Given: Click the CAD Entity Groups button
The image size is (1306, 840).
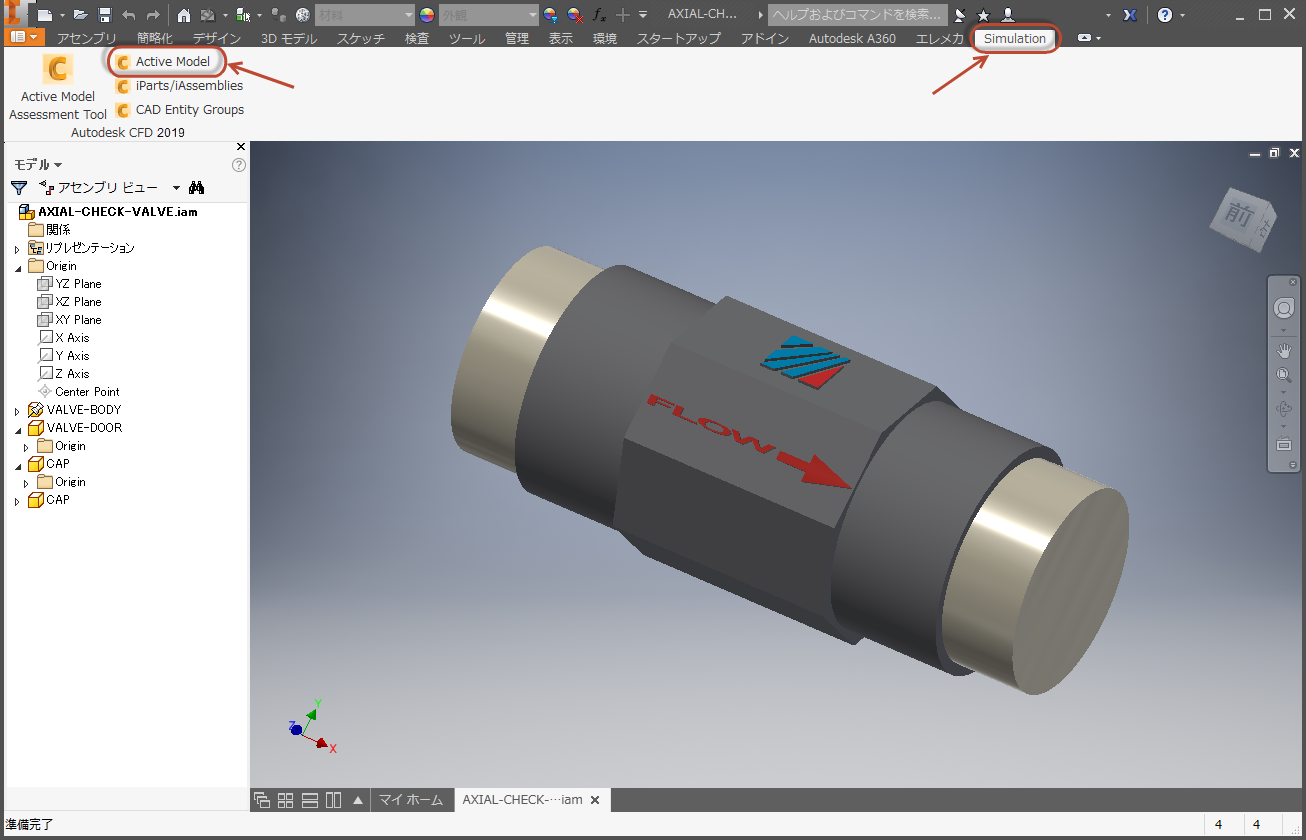Looking at the screenshot, I should click(179, 110).
